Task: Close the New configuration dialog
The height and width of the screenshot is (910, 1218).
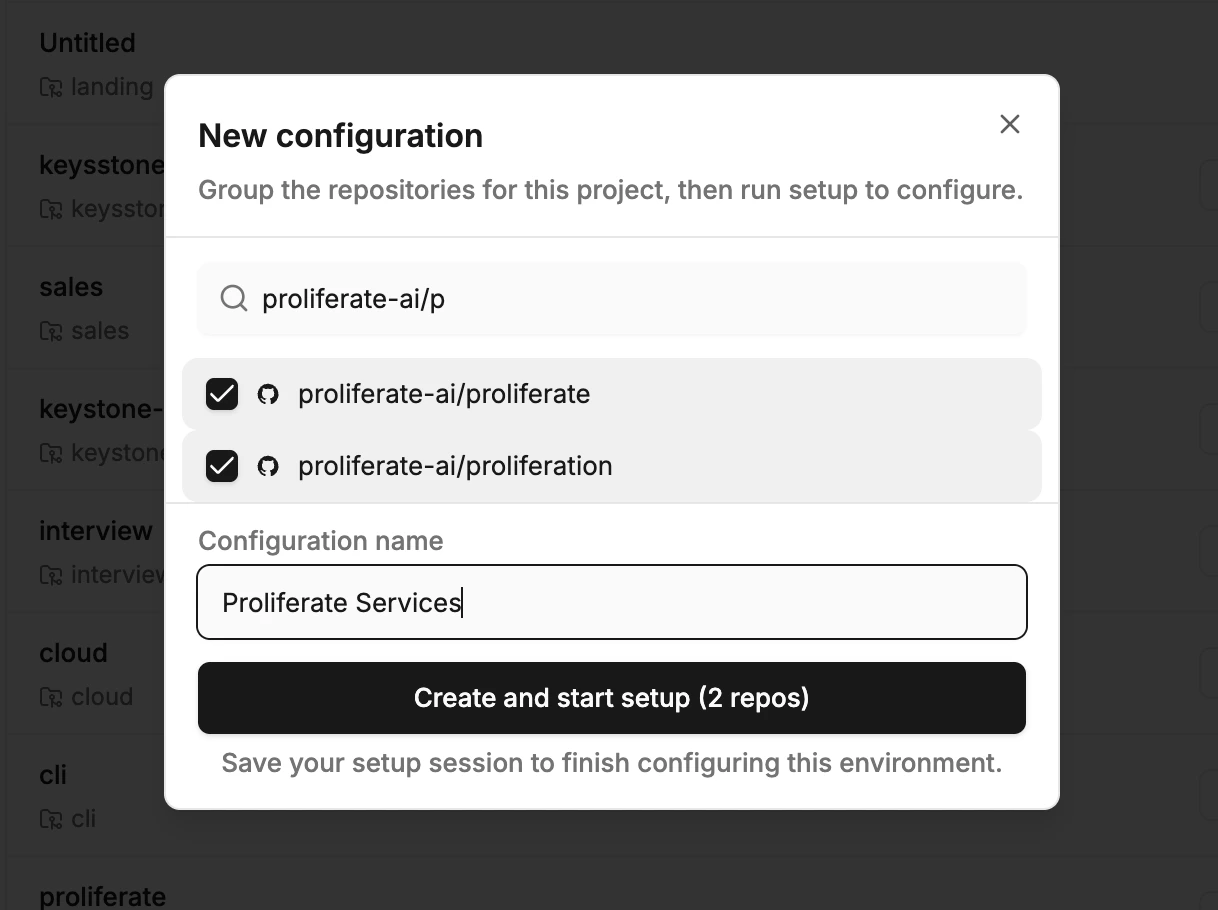Action: (x=1009, y=124)
